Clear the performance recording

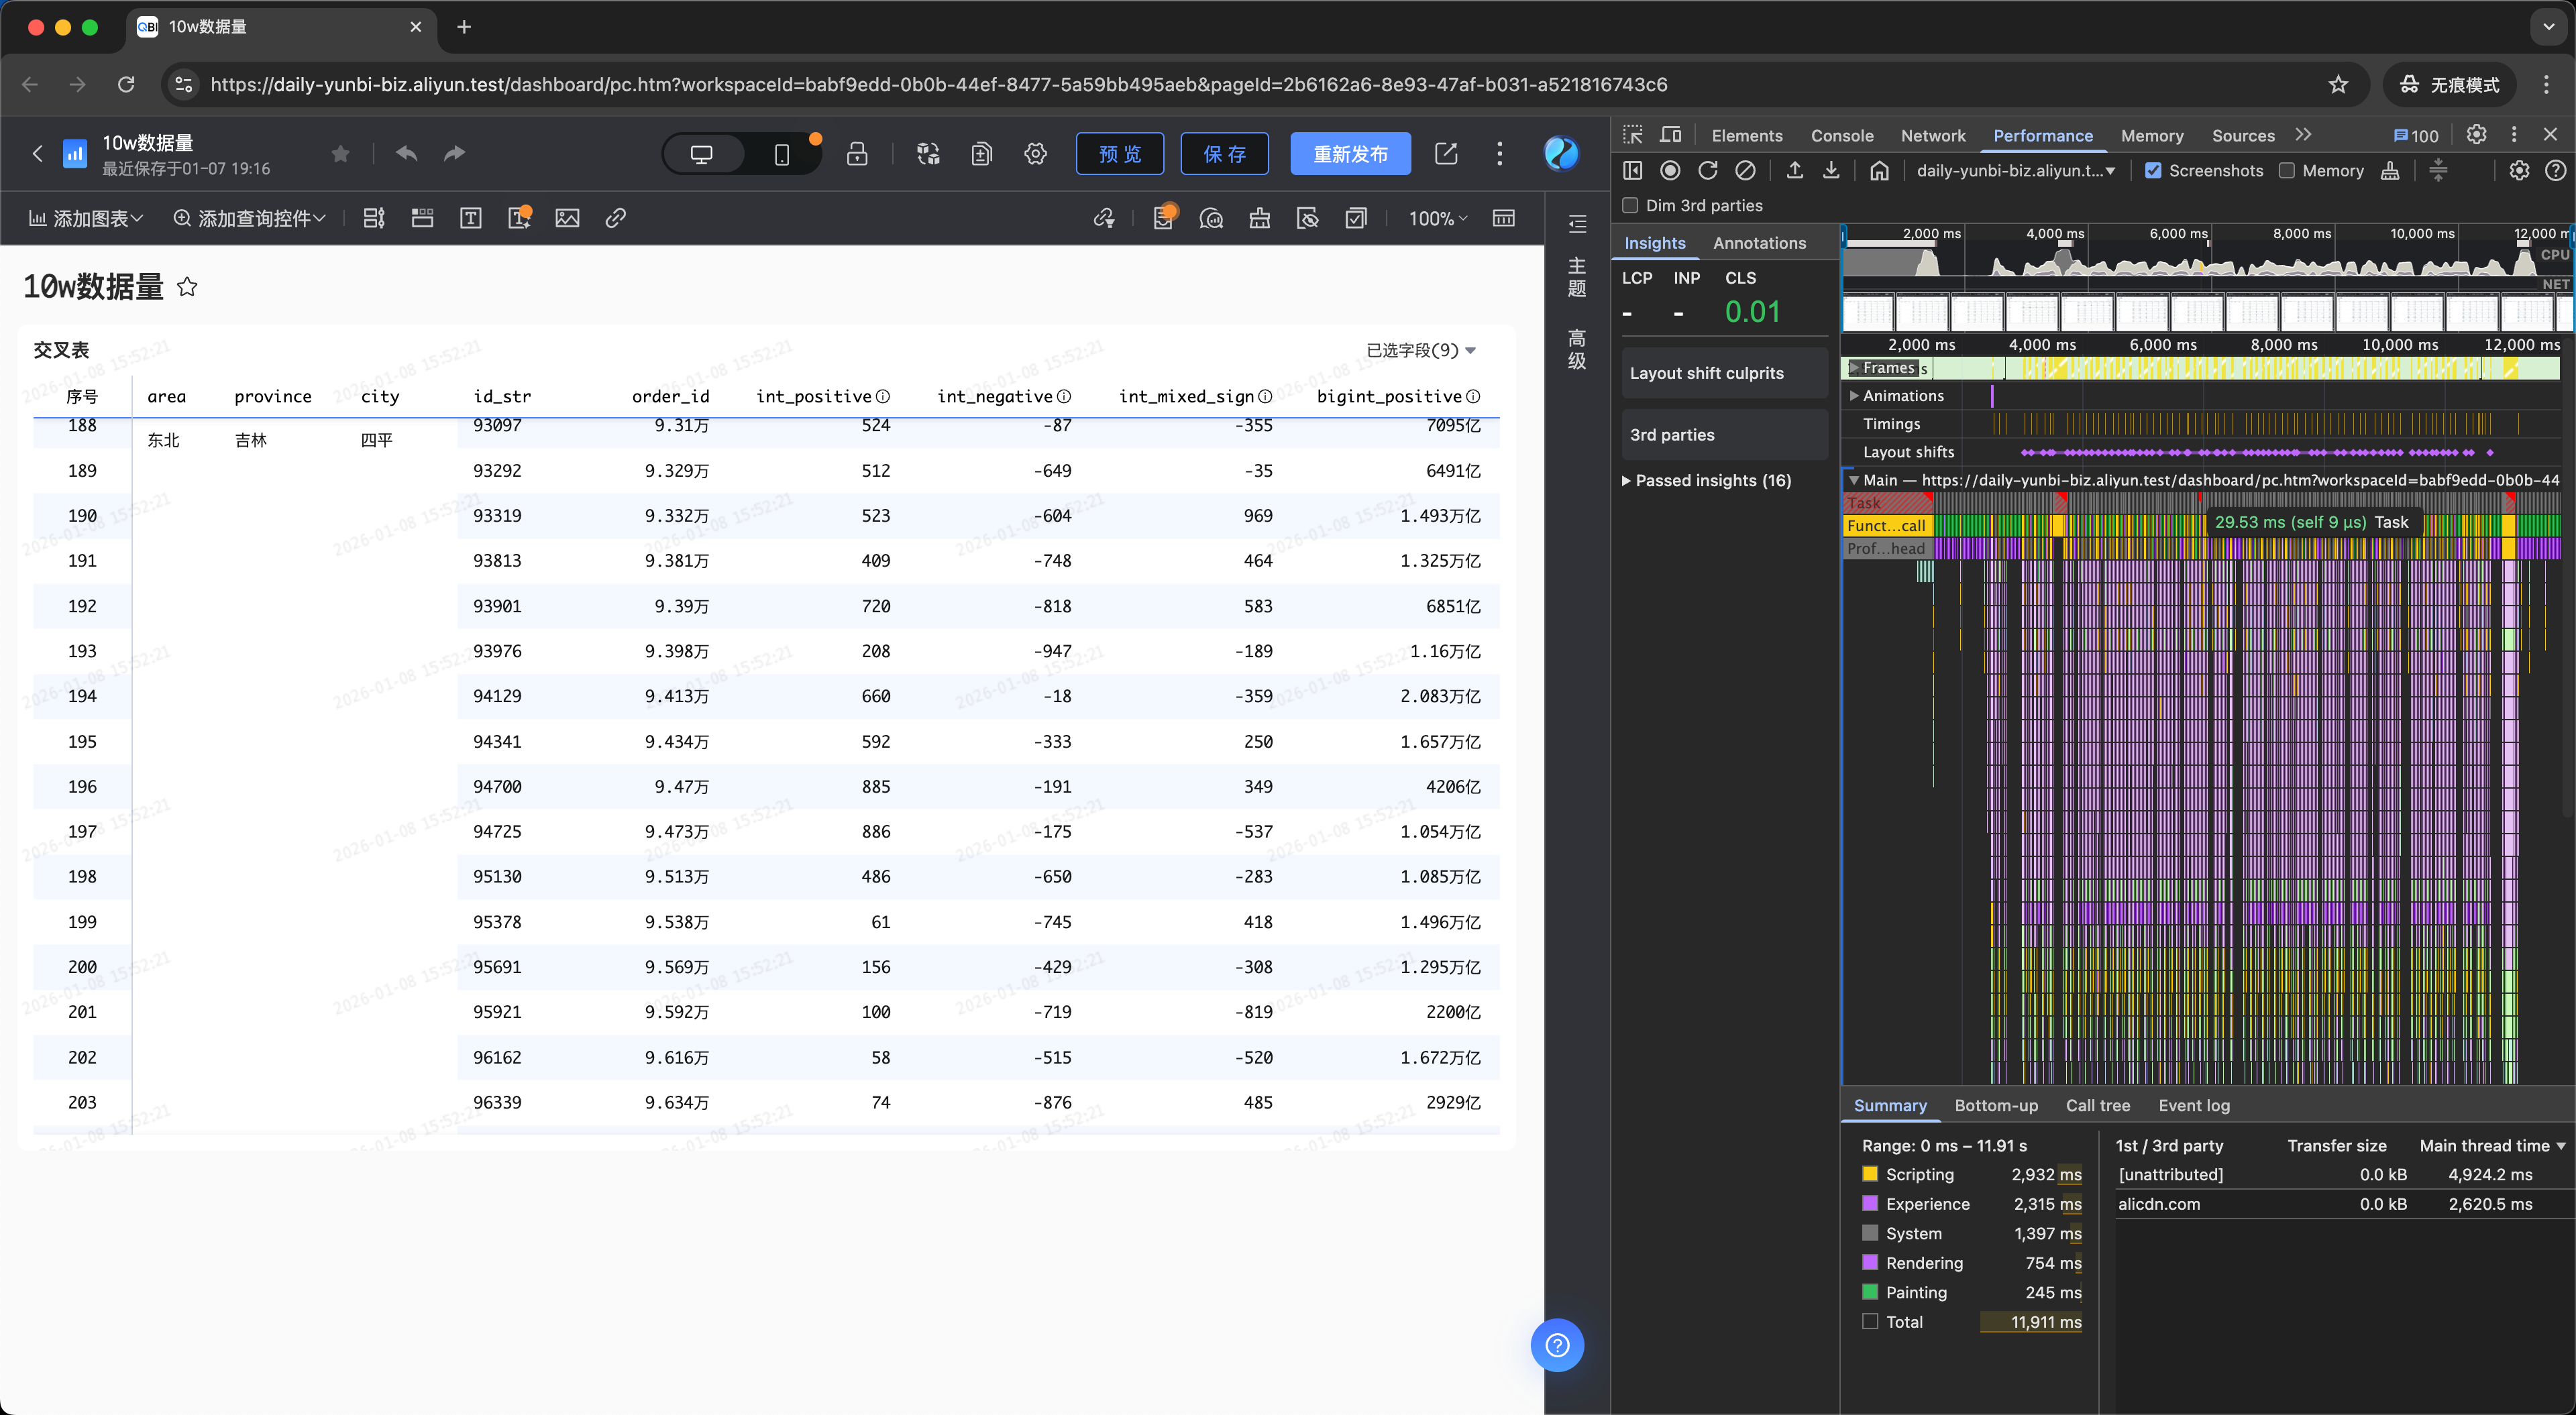coord(1745,171)
